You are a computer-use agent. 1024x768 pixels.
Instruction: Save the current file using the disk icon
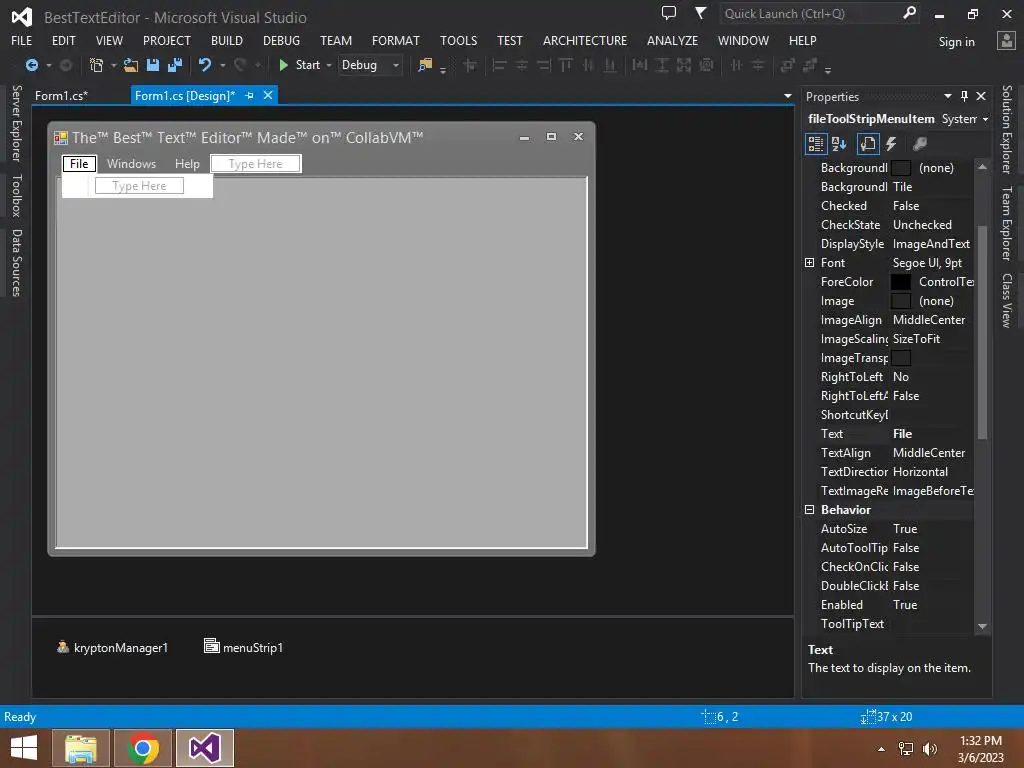click(x=153, y=65)
